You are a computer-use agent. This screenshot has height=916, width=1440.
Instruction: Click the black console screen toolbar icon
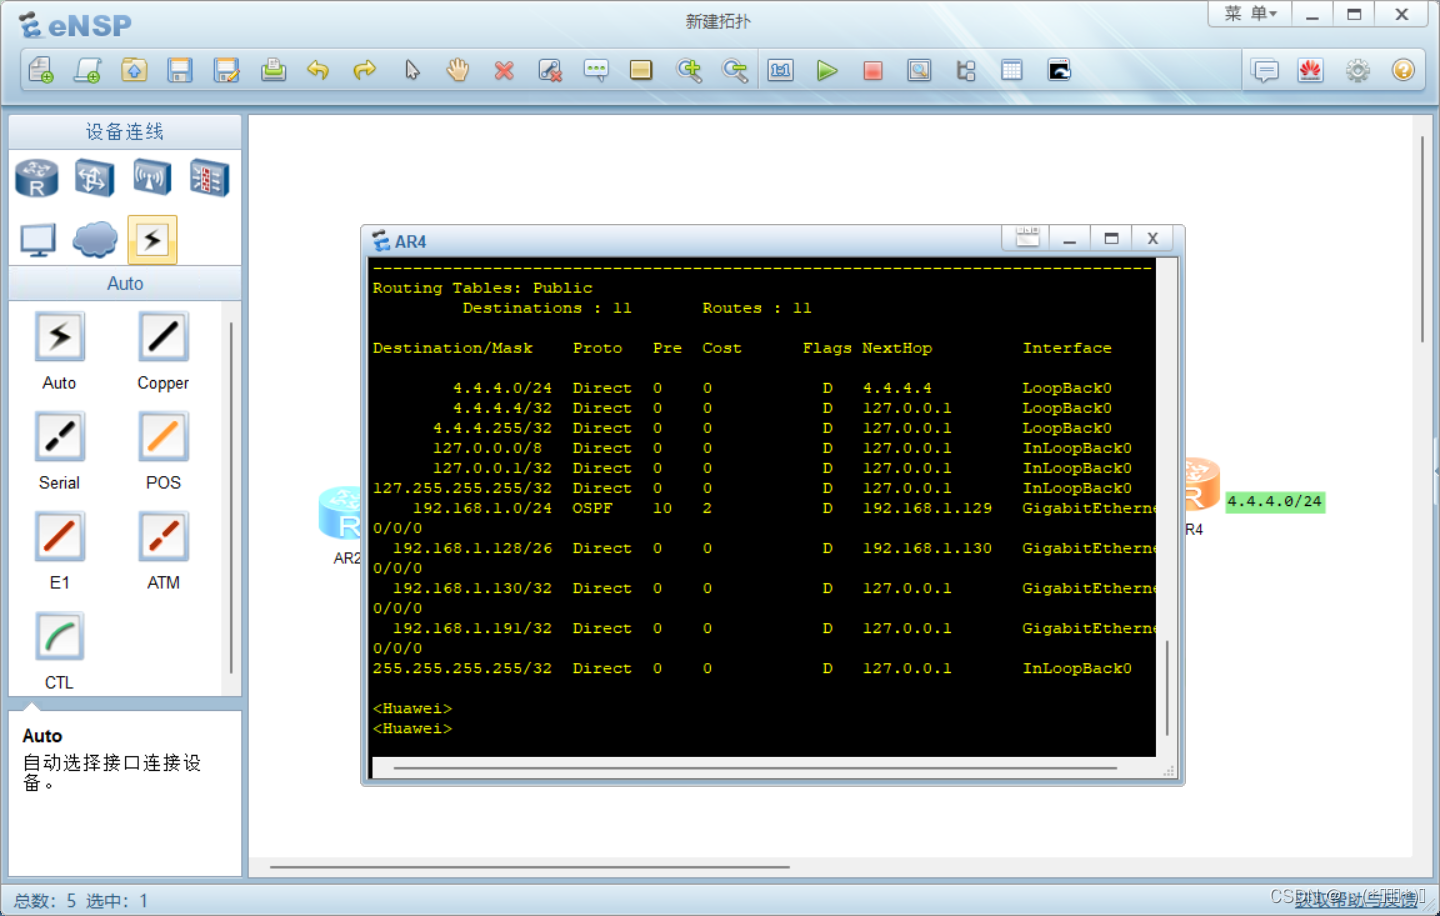[1059, 70]
